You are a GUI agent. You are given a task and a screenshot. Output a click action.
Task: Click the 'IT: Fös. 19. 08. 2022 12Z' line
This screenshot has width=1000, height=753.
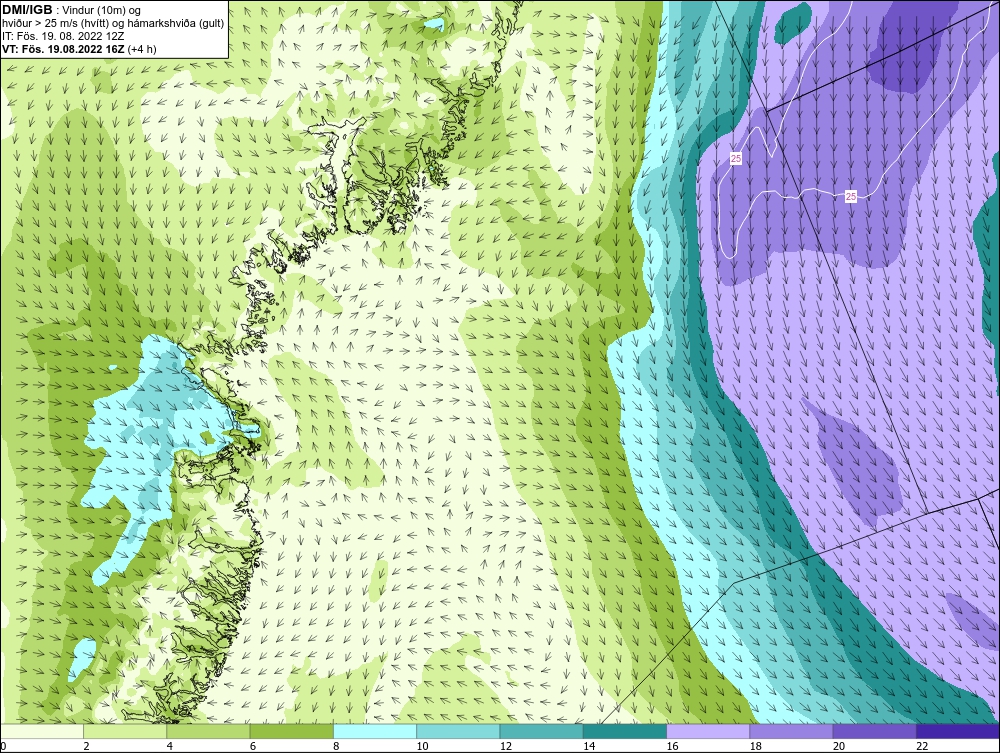coord(62,36)
